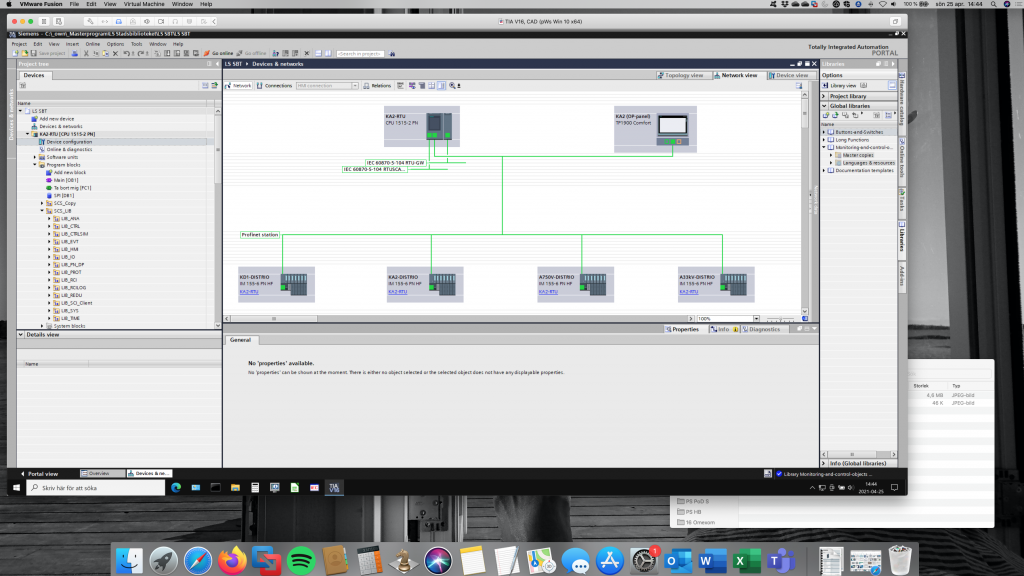This screenshot has height=576, width=1024.
Task: Collapse the LS SBT project root node
Action: 20,111
